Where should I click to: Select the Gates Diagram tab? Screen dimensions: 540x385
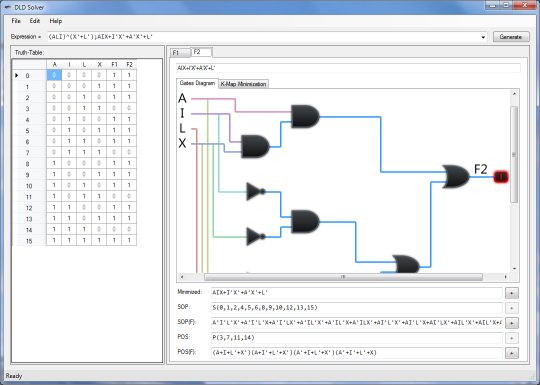(197, 83)
